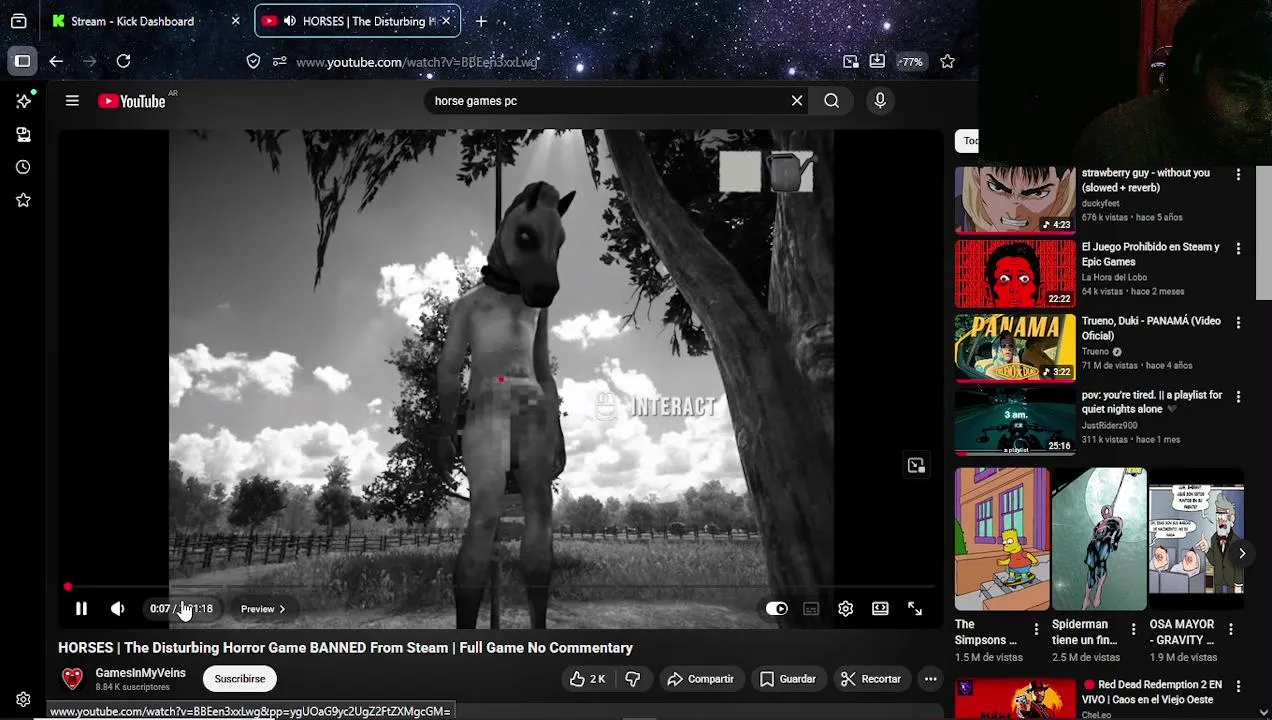This screenshot has width=1272, height=720.
Task: Subscribe with the Suscribirse button
Action: (240, 679)
